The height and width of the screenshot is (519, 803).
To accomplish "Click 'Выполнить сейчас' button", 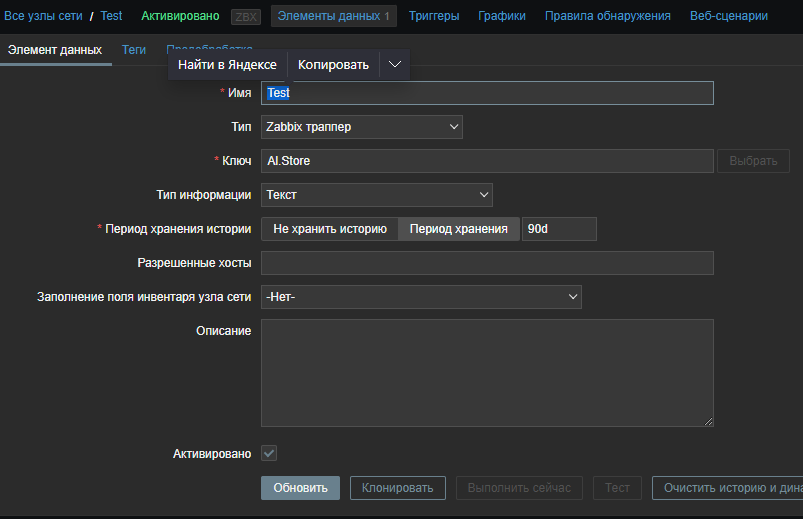I will coord(519,488).
